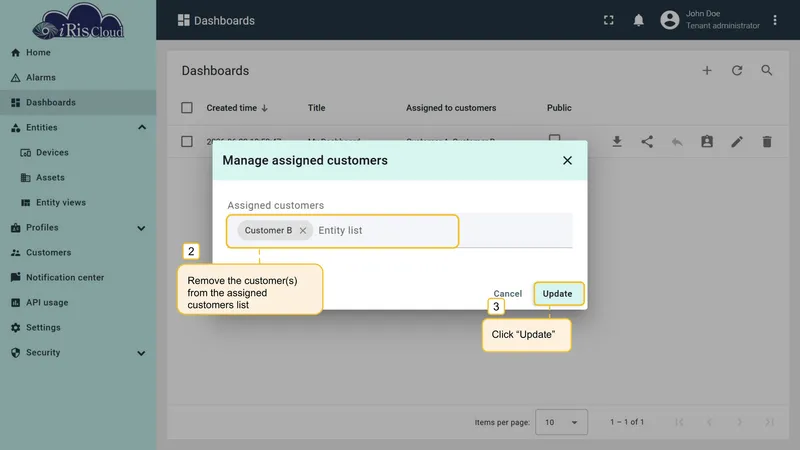
Task: Edit dashboard with pencil icon
Action: [737, 141]
